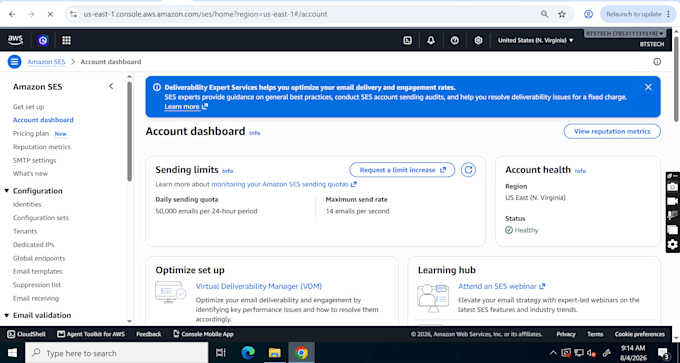The height and width of the screenshot is (363, 680).
Task: Open the Windows Start menu
Action: tap(12, 353)
